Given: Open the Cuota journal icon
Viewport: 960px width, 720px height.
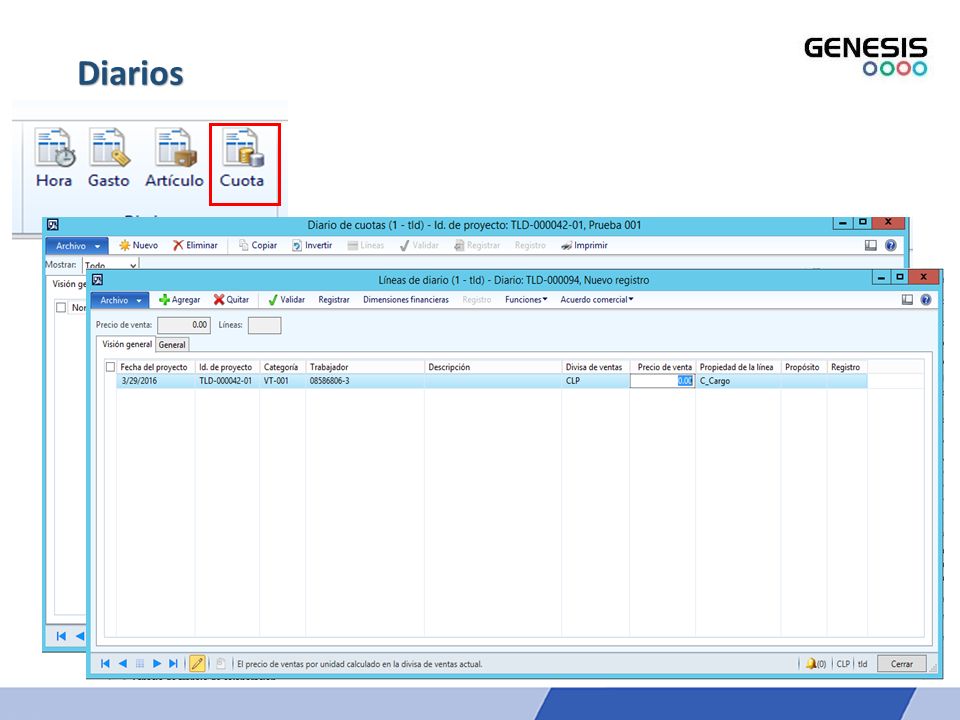Looking at the screenshot, I should tap(242, 157).
